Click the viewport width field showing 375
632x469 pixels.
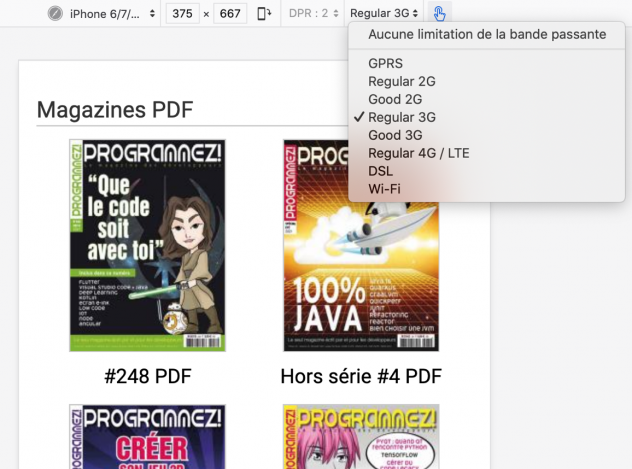[182, 14]
